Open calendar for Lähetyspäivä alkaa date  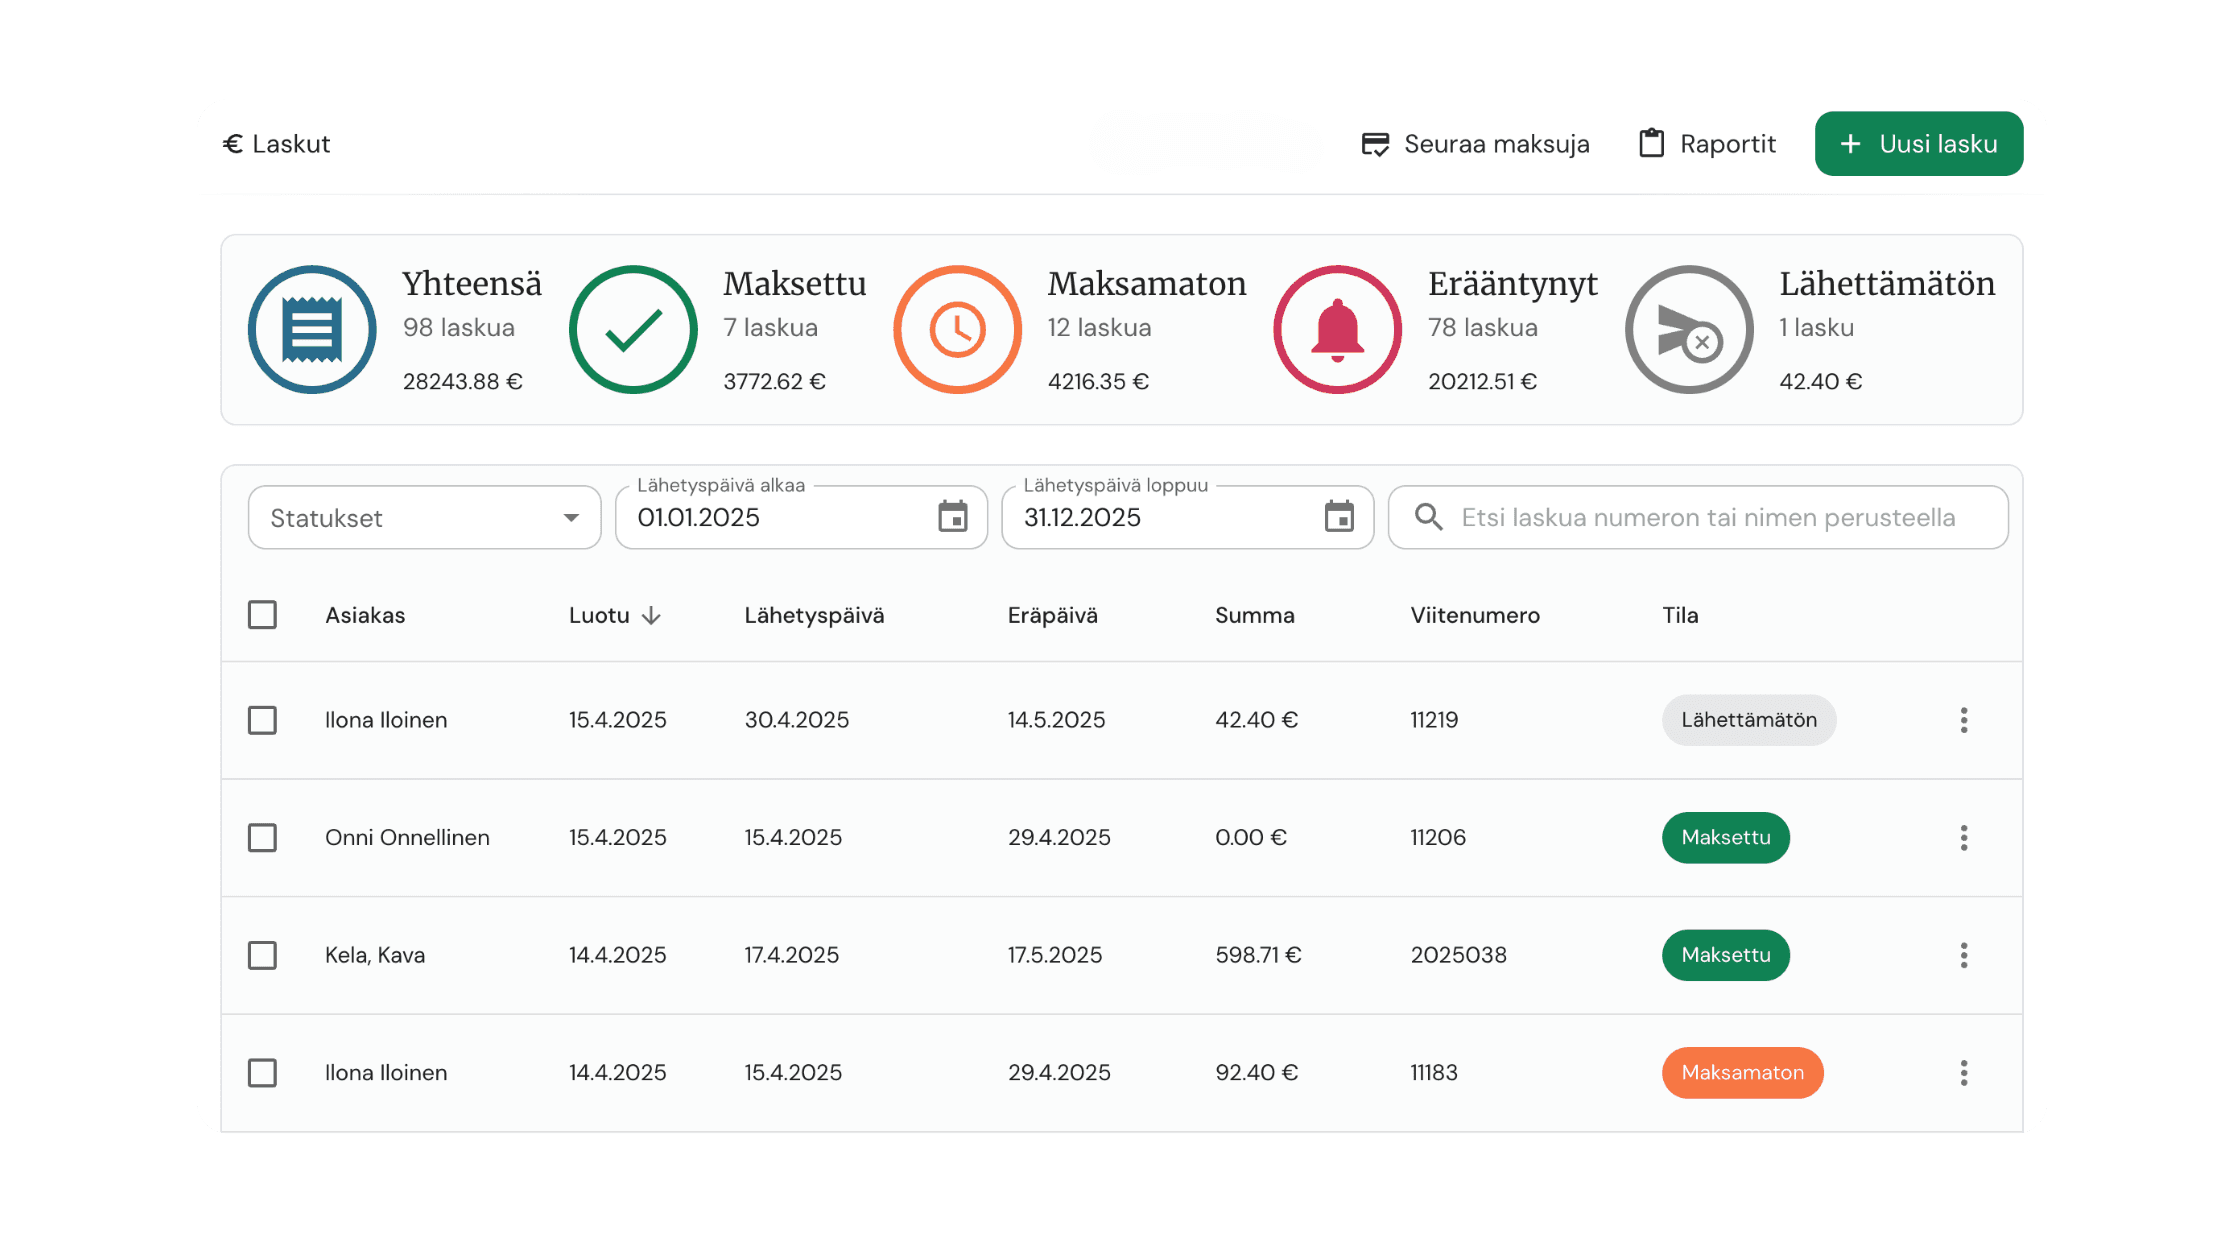tap(953, 517)
